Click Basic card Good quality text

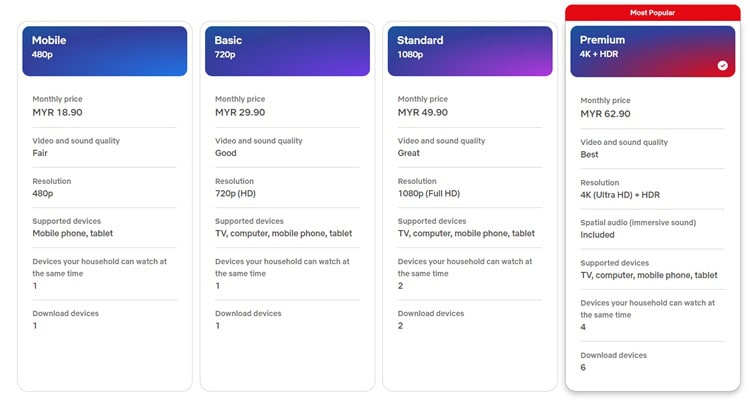point(226,153)
